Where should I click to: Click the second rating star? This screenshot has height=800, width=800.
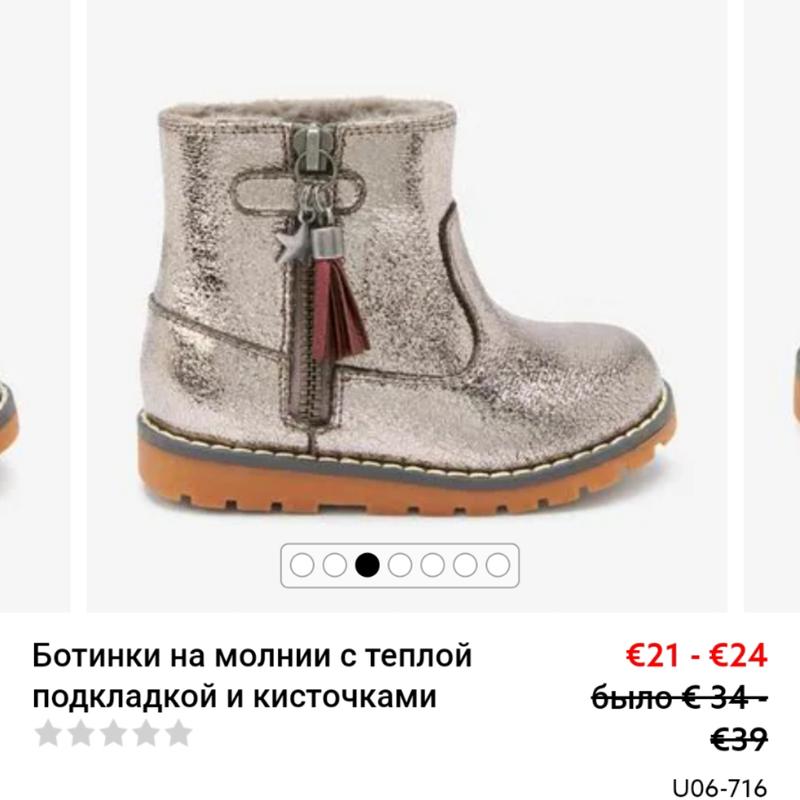81,733
